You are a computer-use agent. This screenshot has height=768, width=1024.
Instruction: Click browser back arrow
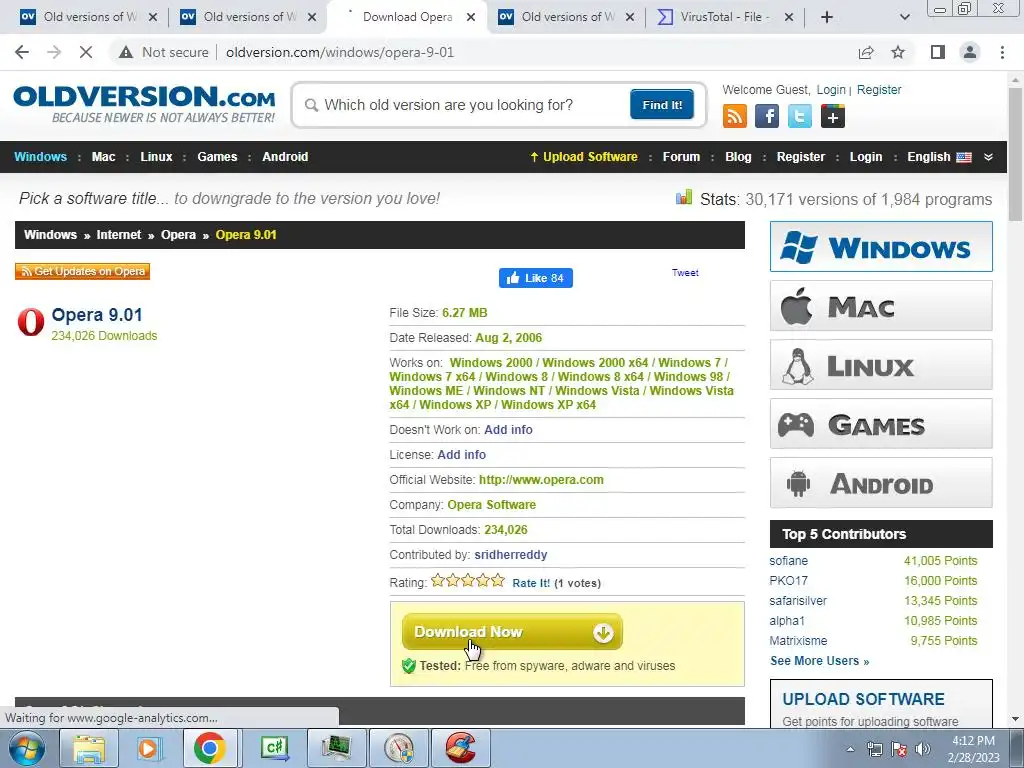pos(22,52)
